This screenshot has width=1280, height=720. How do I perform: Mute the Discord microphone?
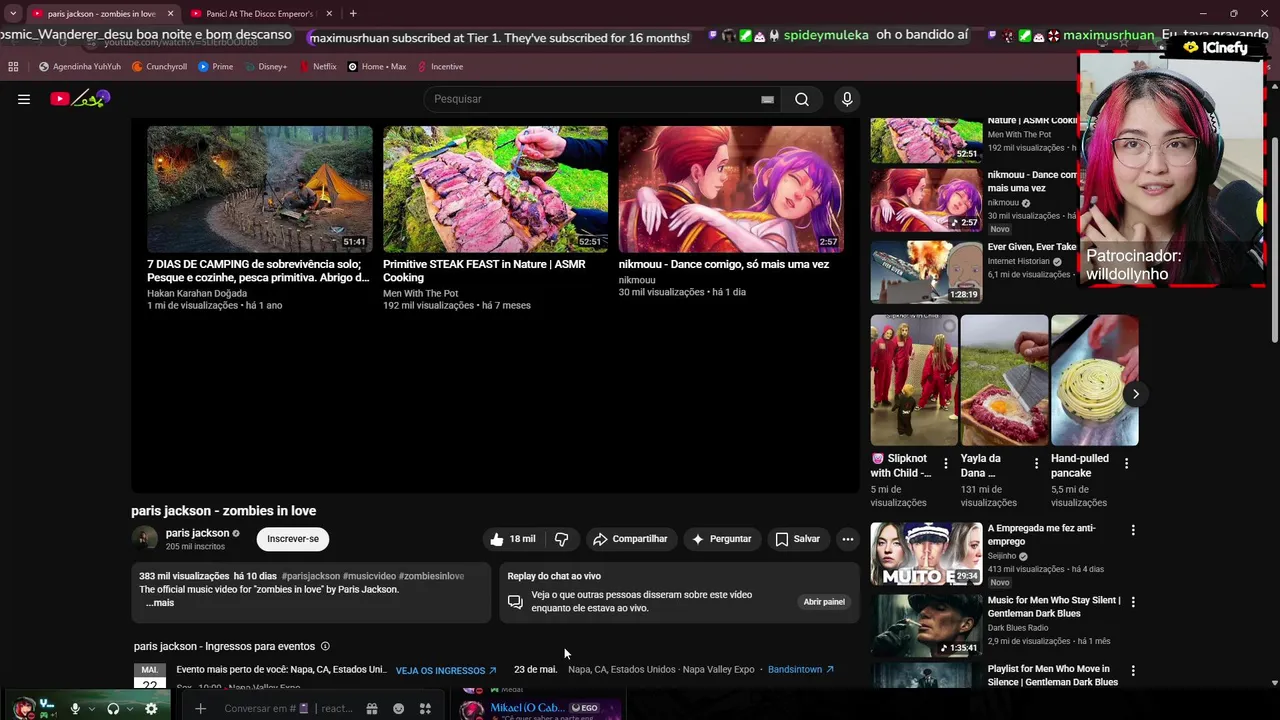pos(75,709)
